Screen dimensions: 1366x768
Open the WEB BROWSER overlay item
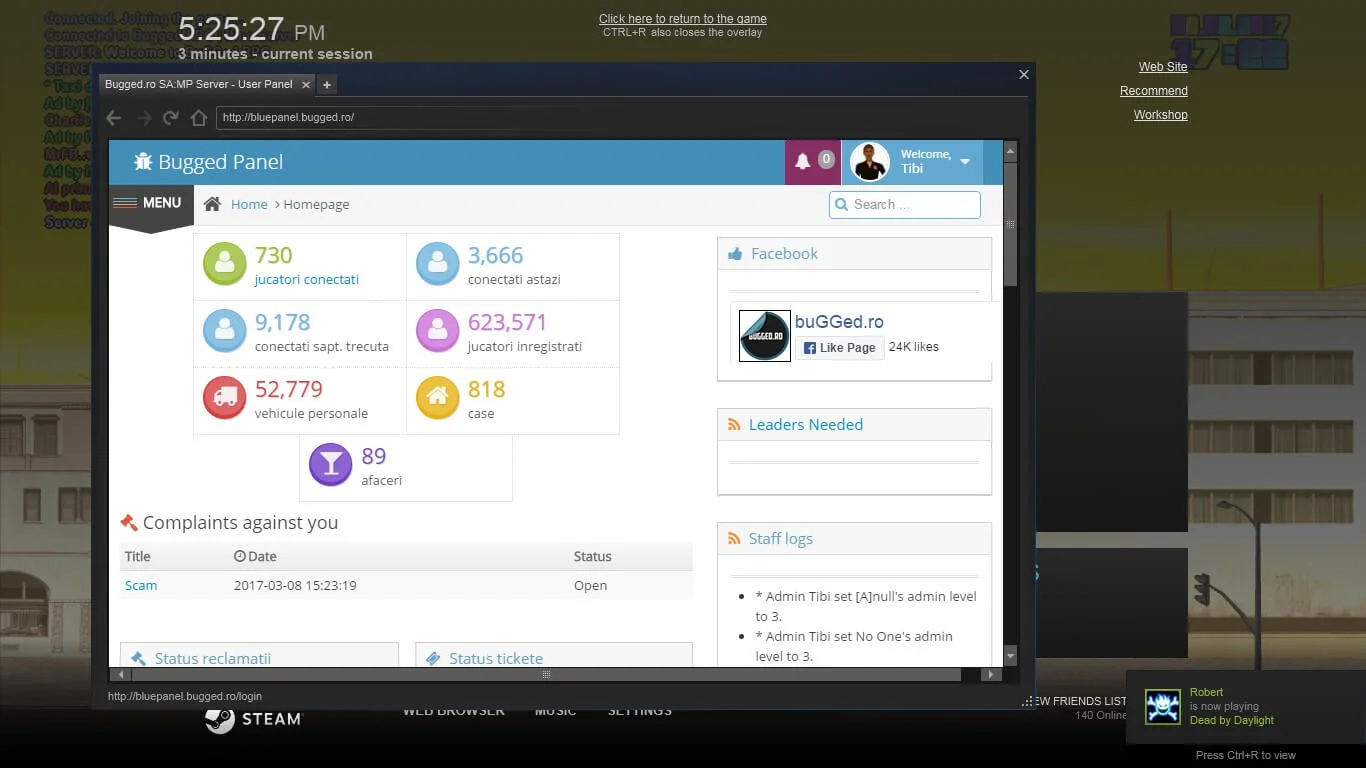pyautogui.click(x=454, y=711)
